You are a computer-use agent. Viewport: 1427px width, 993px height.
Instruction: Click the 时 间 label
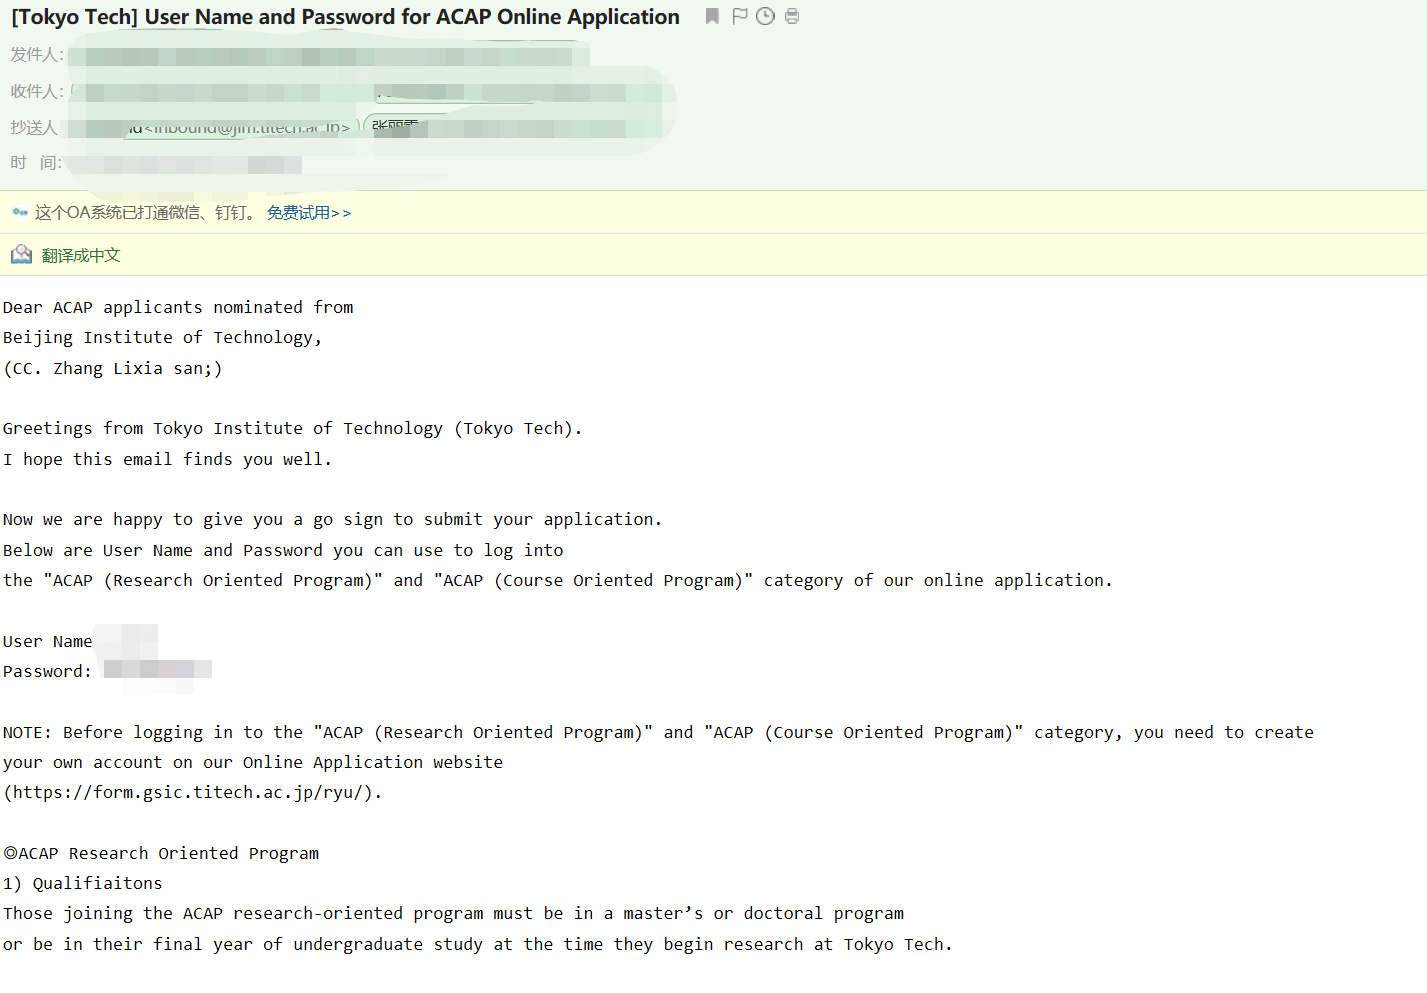coord(36,163)
